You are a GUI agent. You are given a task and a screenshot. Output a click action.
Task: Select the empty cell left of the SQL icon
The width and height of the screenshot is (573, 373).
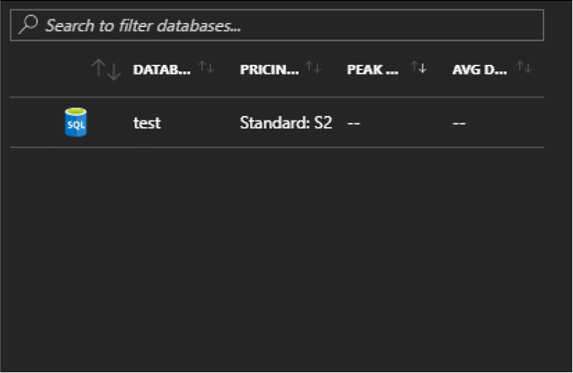[35, 122]
